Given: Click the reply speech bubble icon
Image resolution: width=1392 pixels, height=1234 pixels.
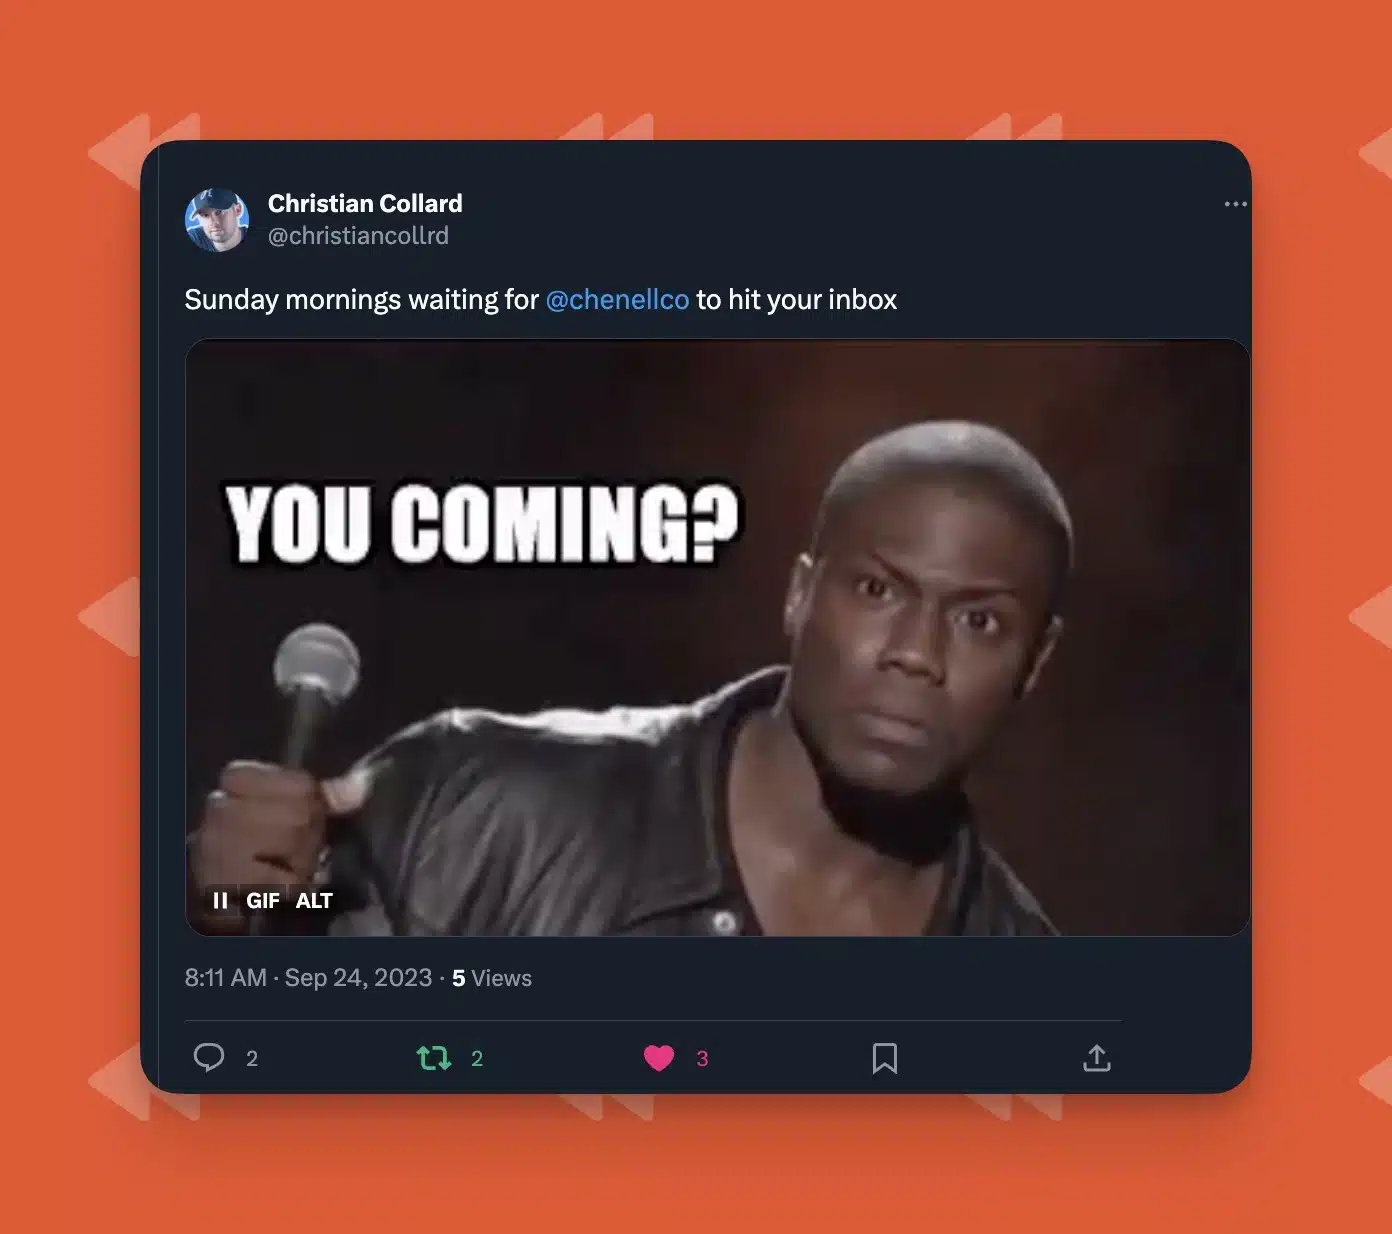Looking at the screenshot, I should (209, 1058).
